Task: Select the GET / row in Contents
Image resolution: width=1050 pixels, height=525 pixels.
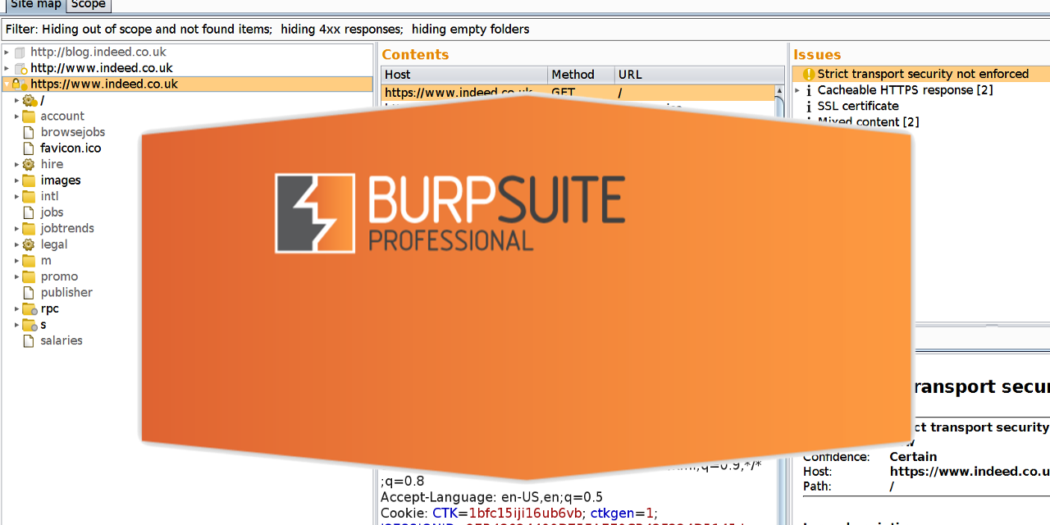Action: [577, 92]
